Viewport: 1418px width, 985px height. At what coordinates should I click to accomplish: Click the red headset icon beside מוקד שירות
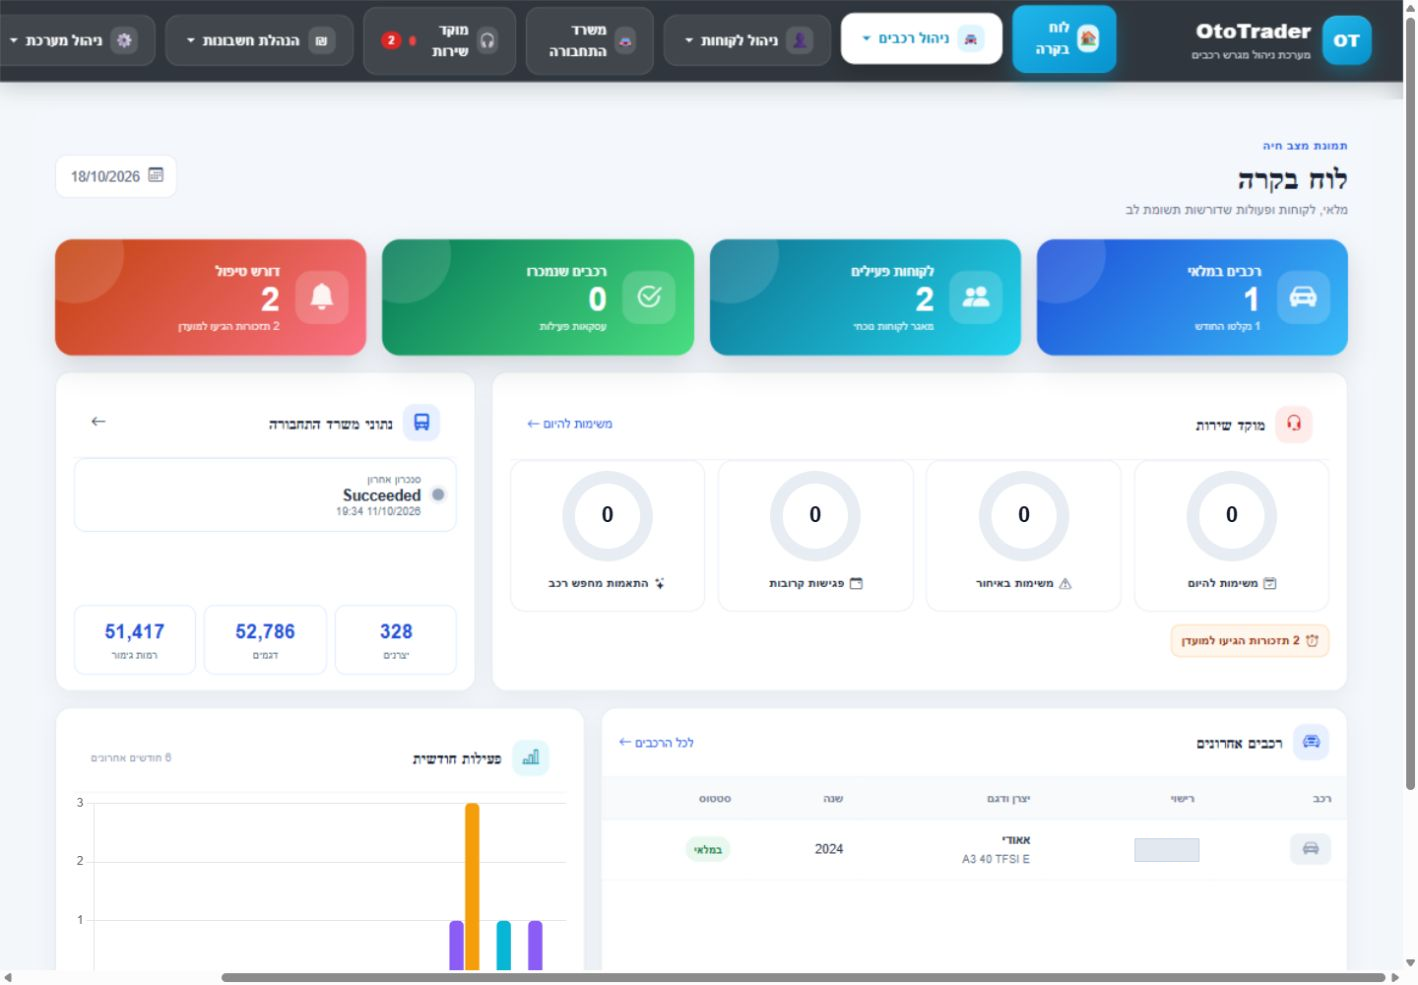click(1293, 424)
